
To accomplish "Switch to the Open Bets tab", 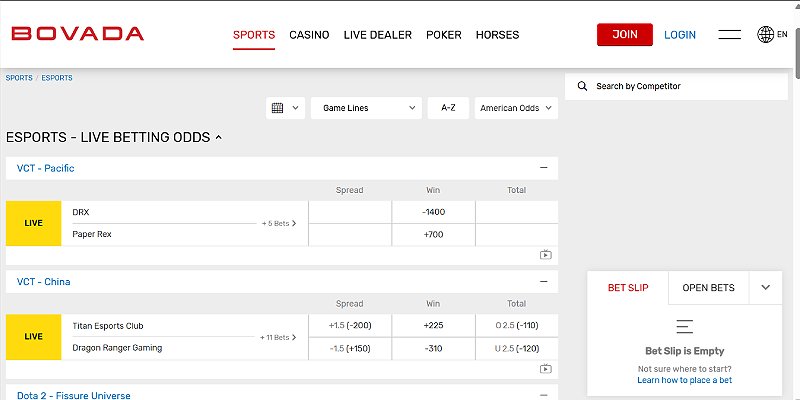I will pyautogui.click(x=708, y=288).
